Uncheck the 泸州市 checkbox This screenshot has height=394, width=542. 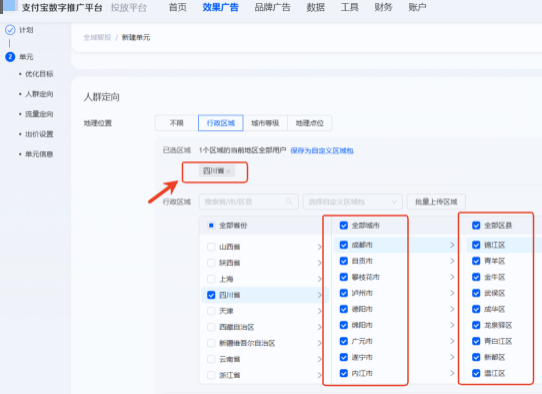(x=344, y=293)
